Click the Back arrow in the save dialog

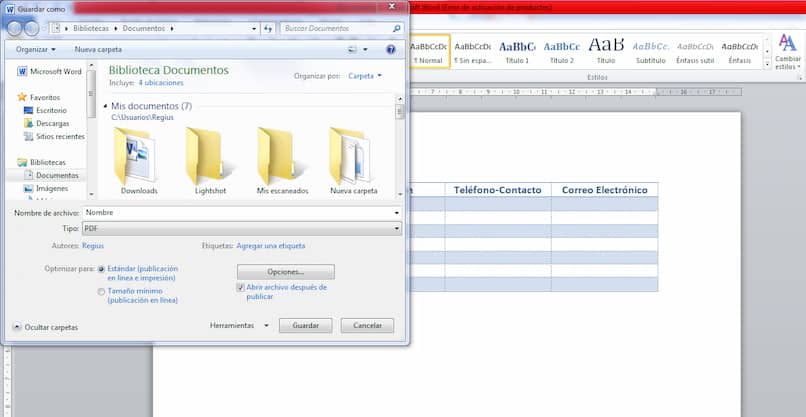[14, 28]
